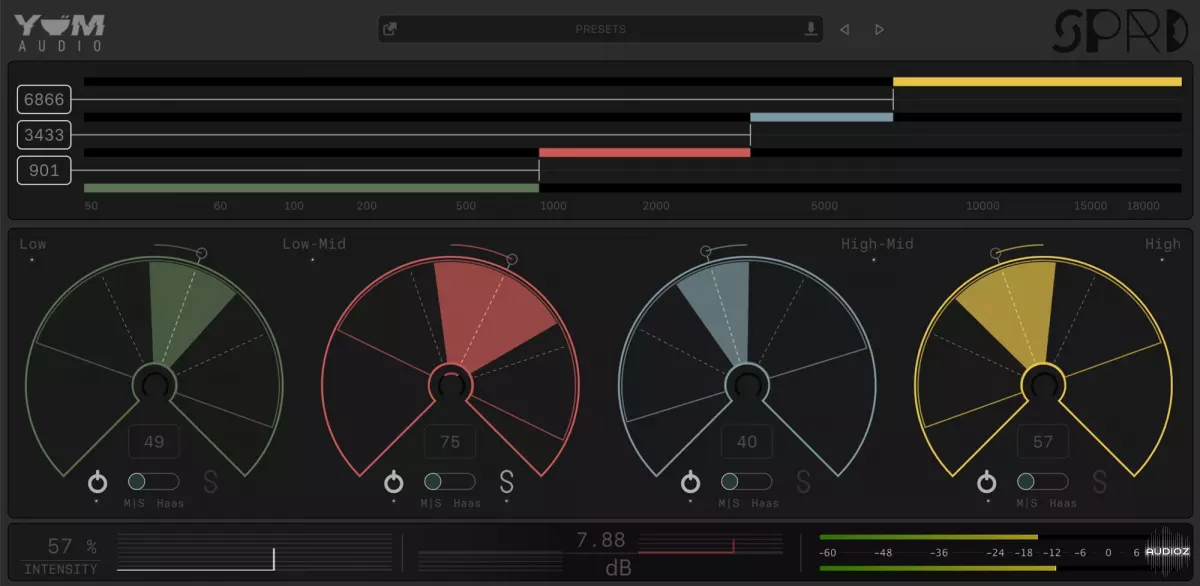
Task: Solo the High-Mid band with its S icon
Action: (803, 482)
